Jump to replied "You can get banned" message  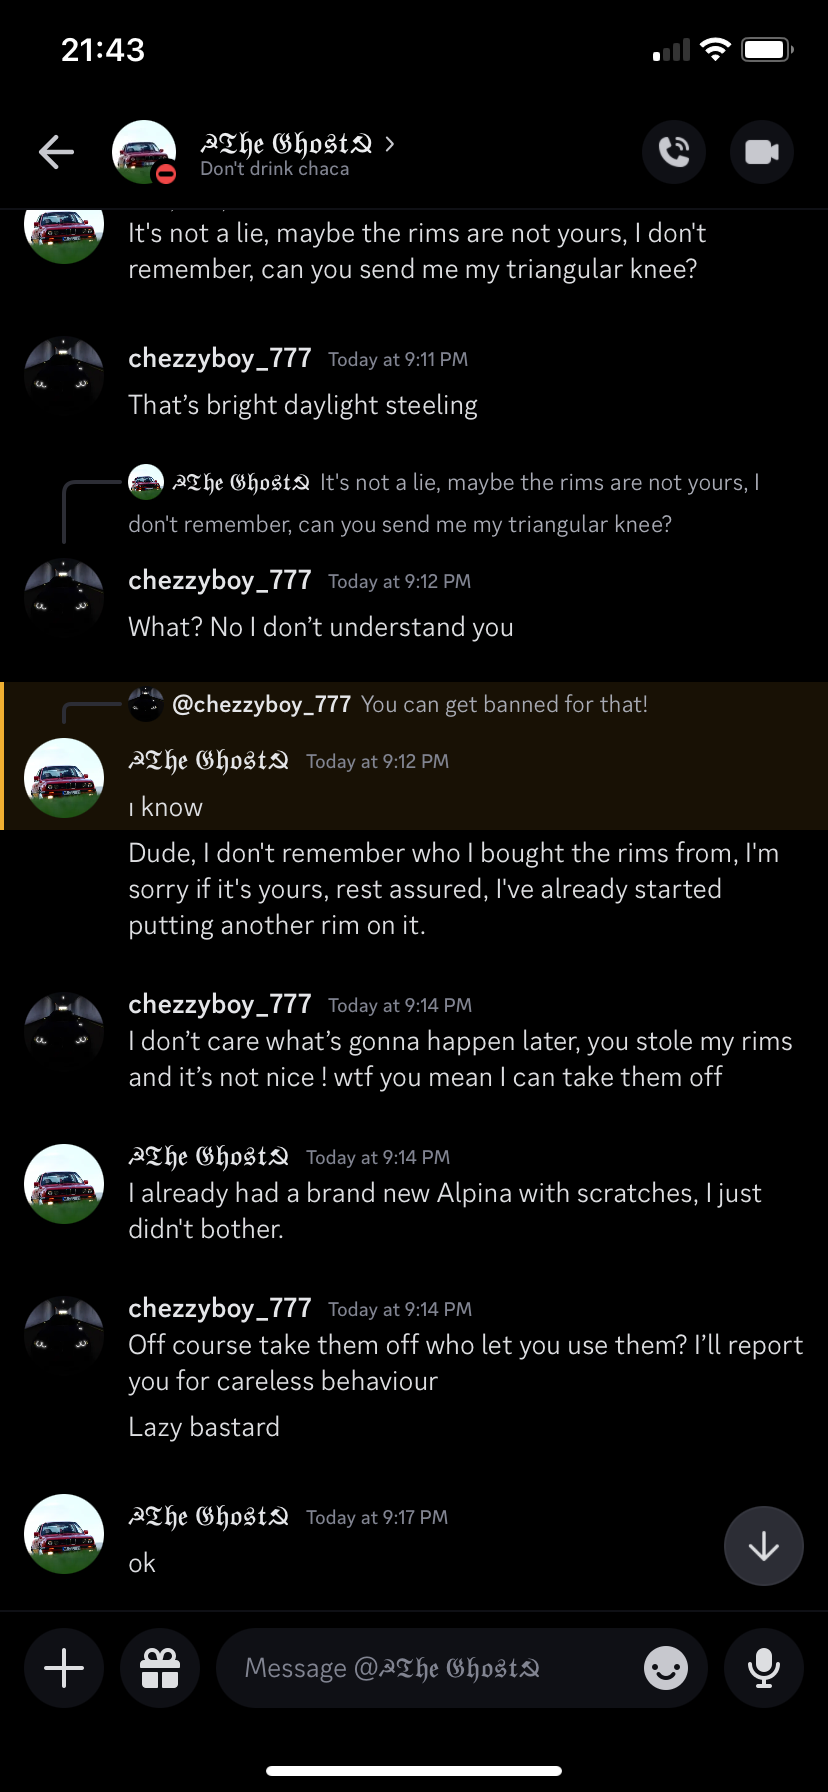click(x=504, y=705)
